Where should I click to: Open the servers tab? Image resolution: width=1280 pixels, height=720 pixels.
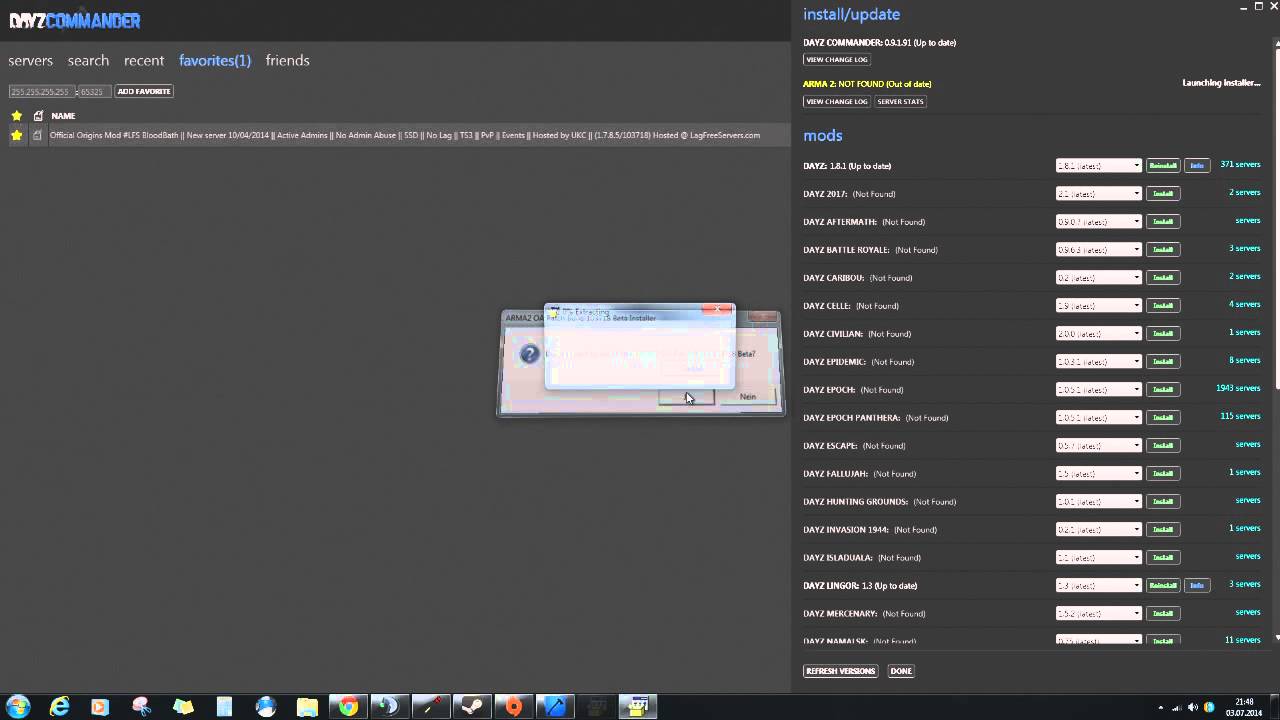tap(30, 61)
